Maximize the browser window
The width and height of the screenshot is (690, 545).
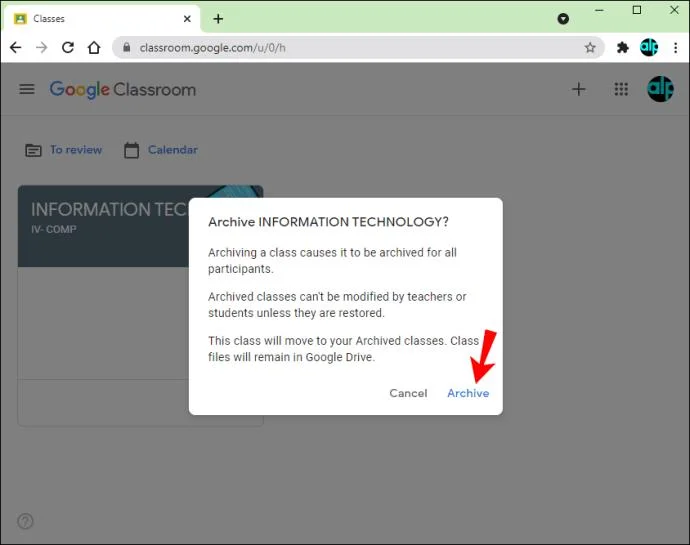pyautogui.click(x=636, y=10)
